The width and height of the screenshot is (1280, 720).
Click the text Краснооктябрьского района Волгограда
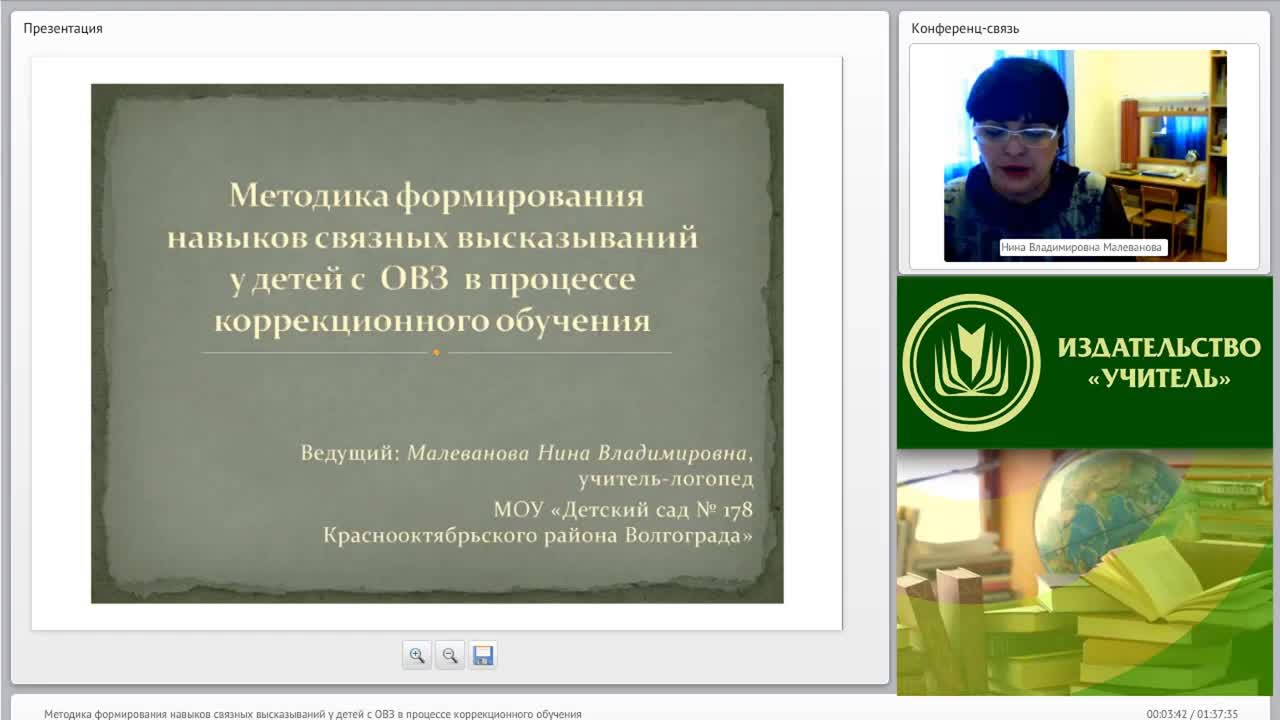tap(538, 535)
